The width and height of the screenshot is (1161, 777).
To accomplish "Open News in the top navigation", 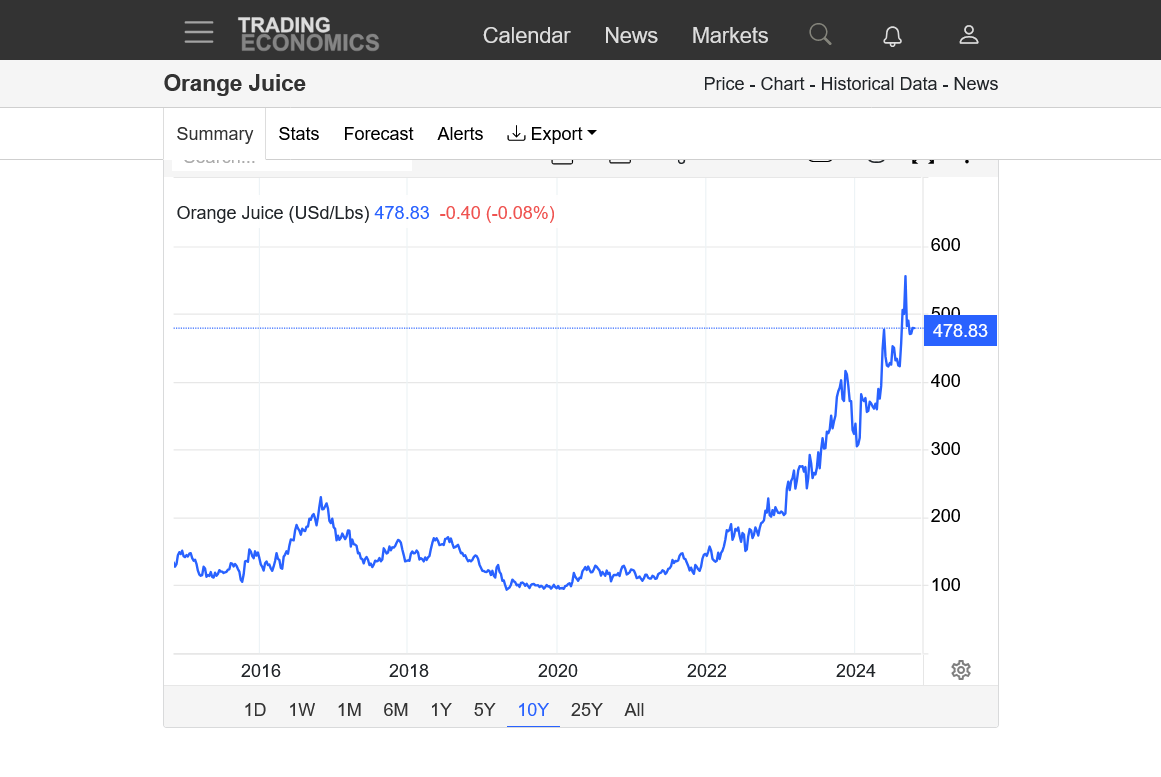I will [x=631, y=36].
